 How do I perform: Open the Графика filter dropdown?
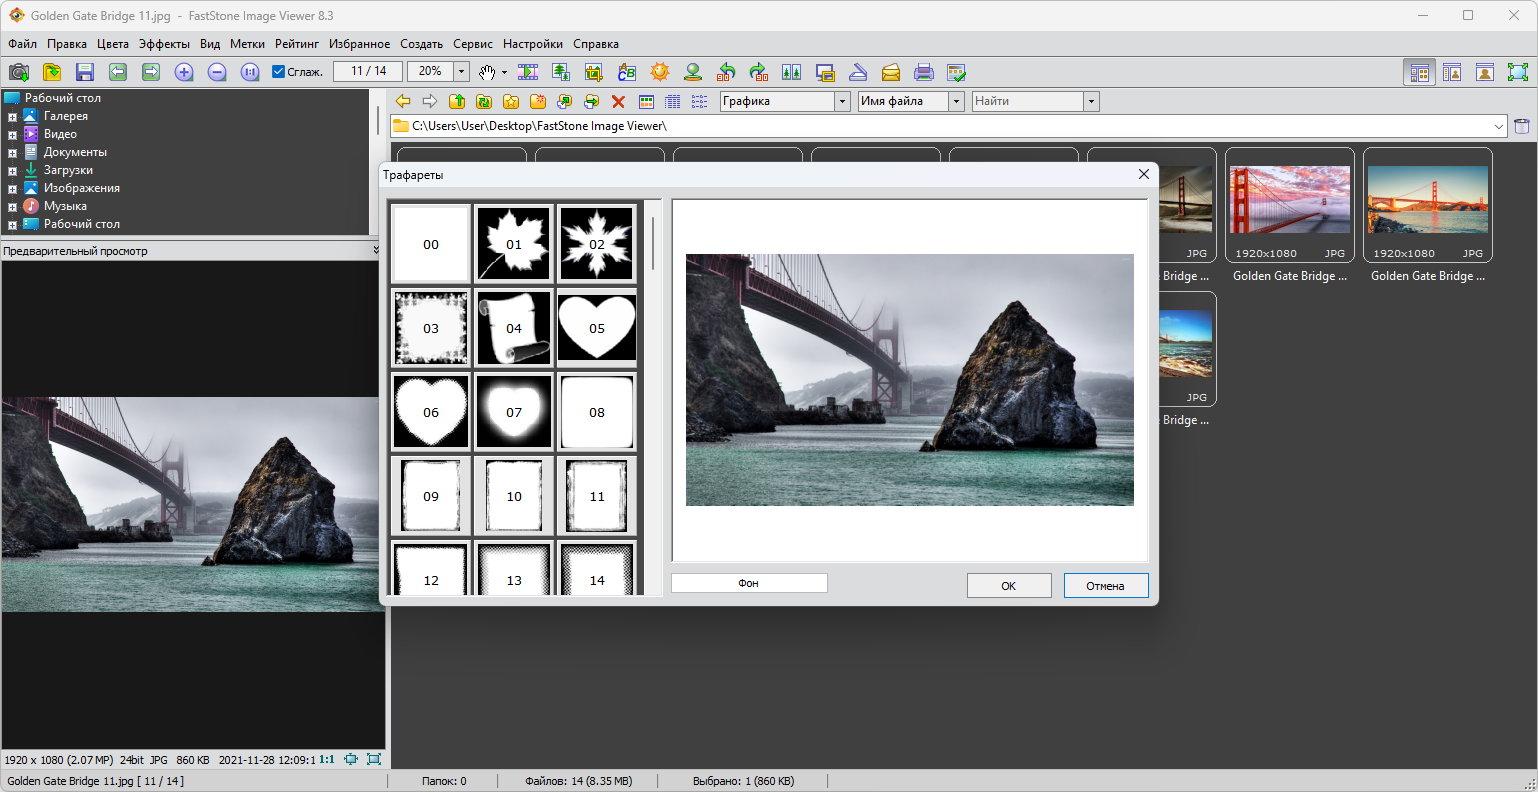coord(842,101)
